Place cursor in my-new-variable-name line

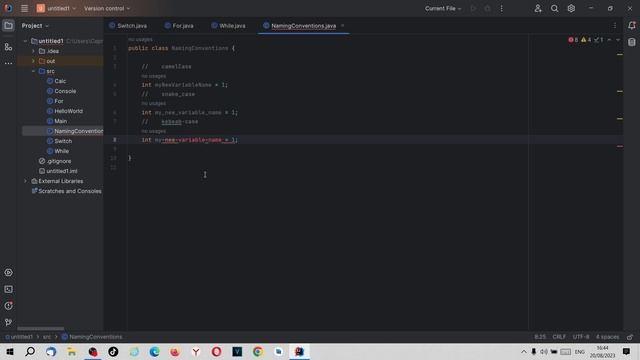(x=189, y=140)
